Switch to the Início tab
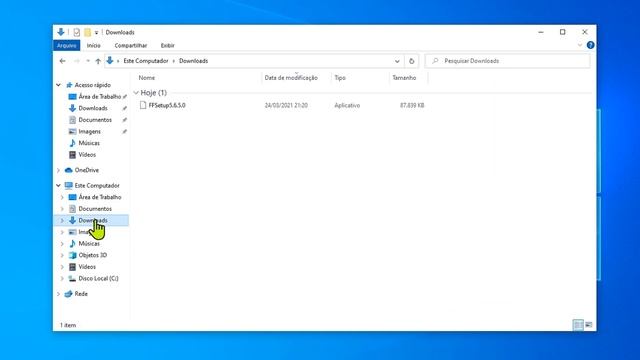 click(93, 45)
